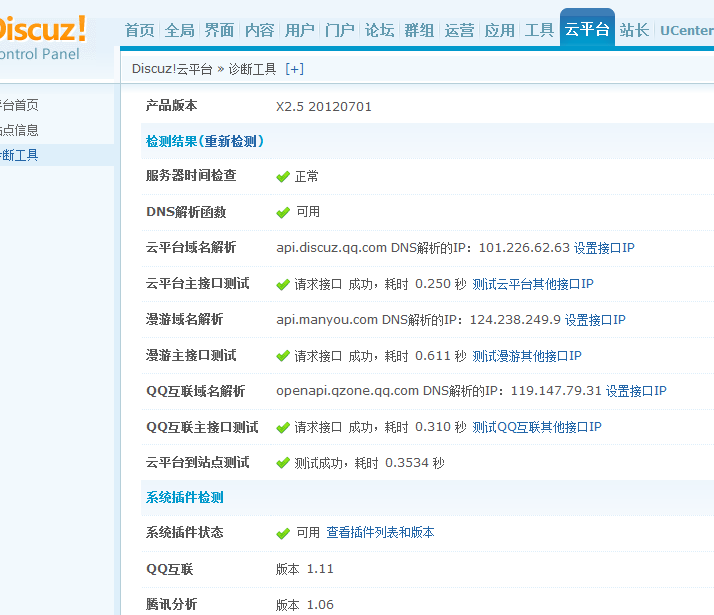Open the 站长 navigation tab
This screenshot has width=714, height=615.
(634, 30)
